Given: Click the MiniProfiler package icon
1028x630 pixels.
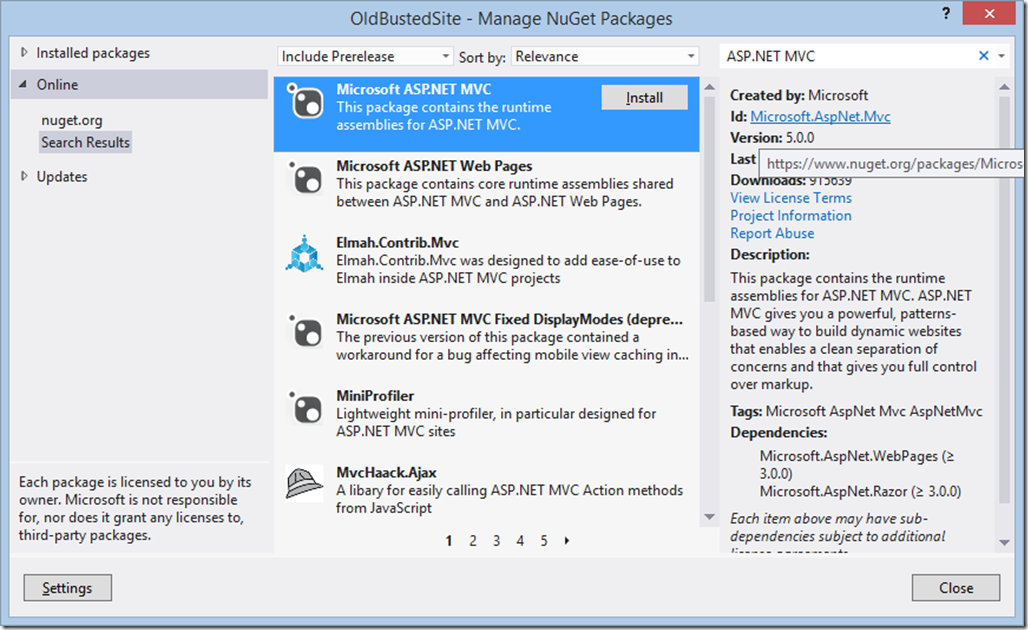Looking at the screenshot, I should coord(304,408).
